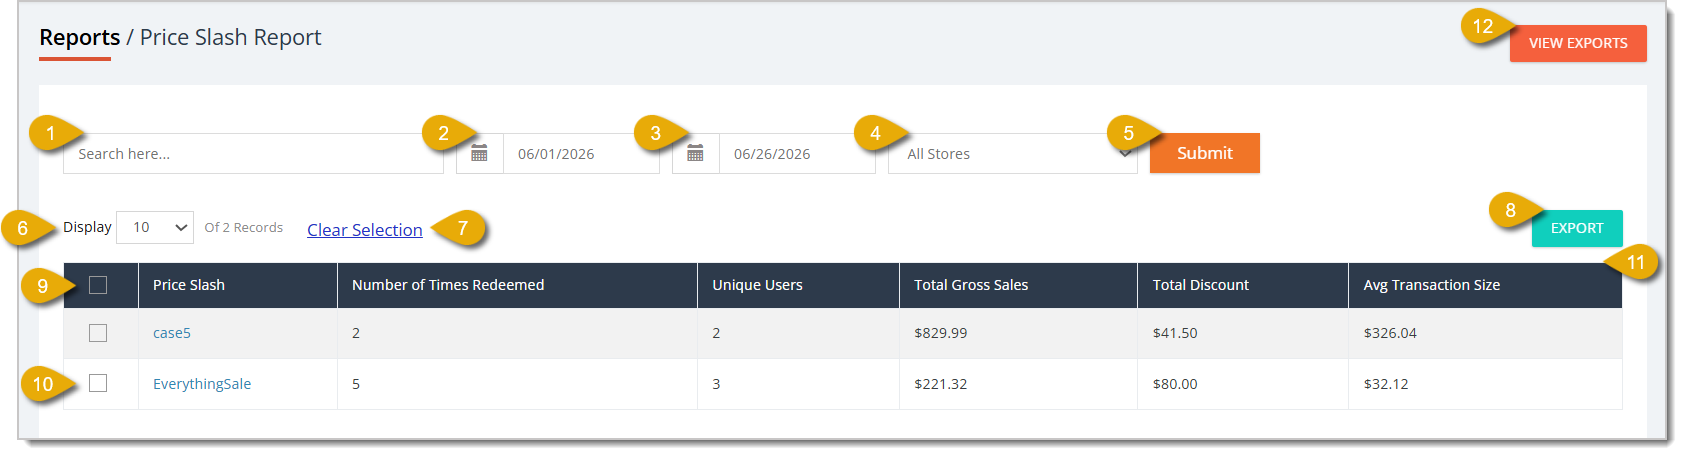The height and width of the screenshot is (455, 1682).
Task: Click the 06/26/2026 end date field
Action: click(x=797, y=153)
